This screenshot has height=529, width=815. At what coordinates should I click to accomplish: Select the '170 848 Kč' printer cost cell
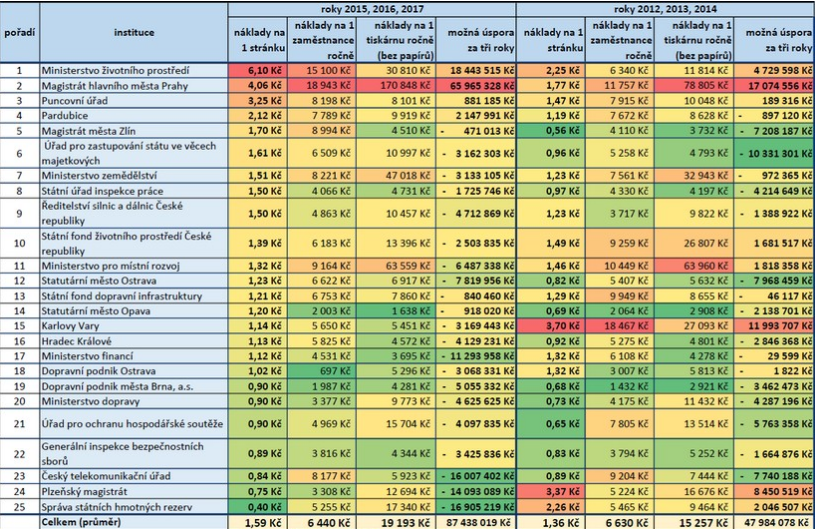pos(396,86)
